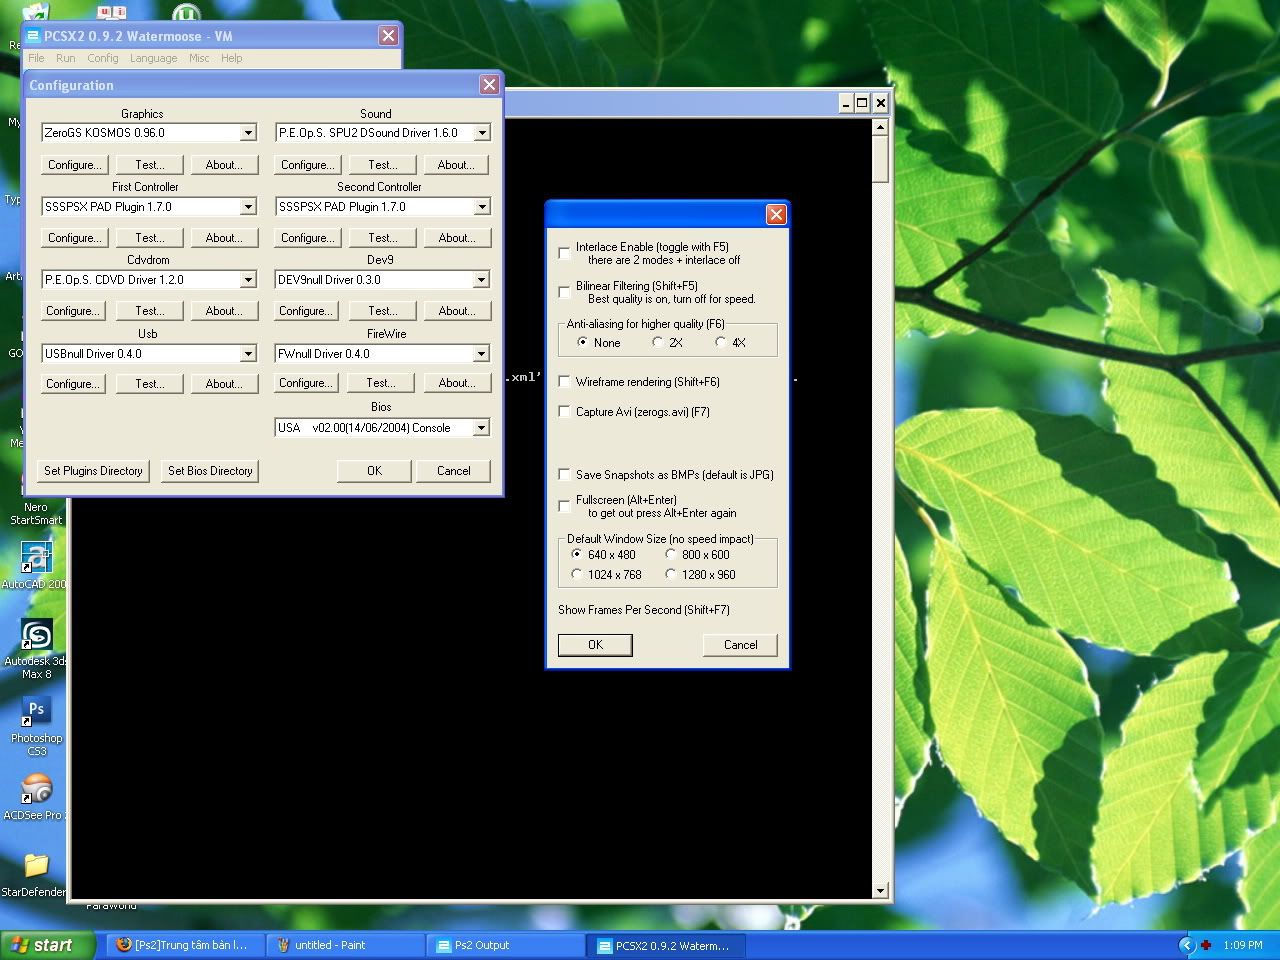This screenshot has height=960, width=1280.
Task: Open the Language menu in PCSX2
Action: point(153,58)
